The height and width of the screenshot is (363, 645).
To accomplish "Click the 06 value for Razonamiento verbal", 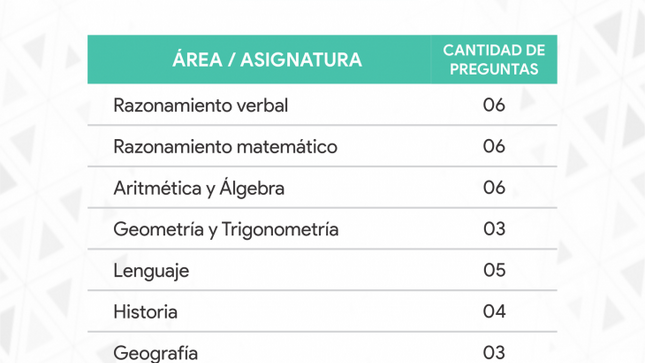I will pos(494,105).
